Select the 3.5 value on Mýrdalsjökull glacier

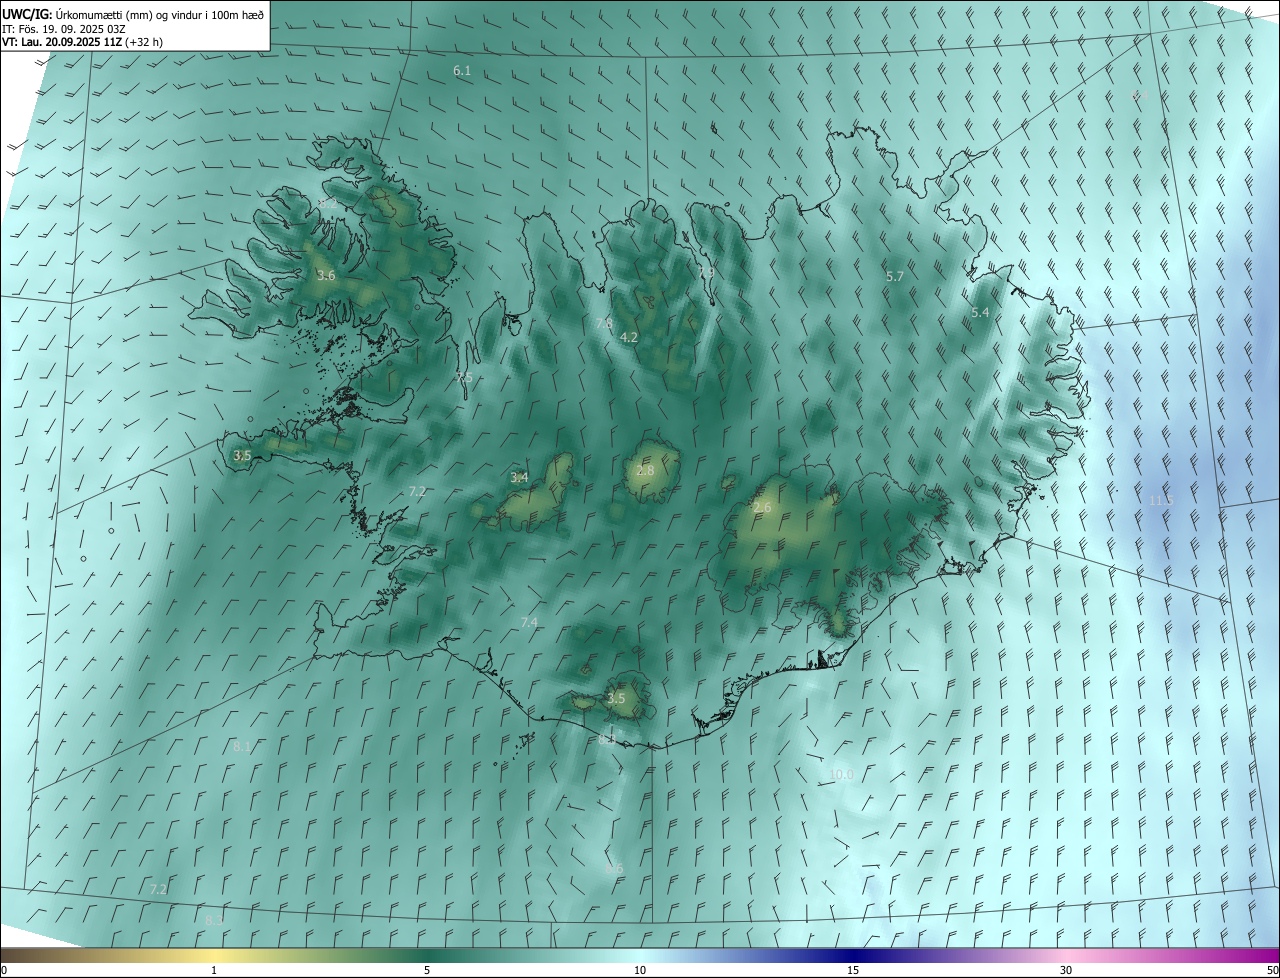616,698
